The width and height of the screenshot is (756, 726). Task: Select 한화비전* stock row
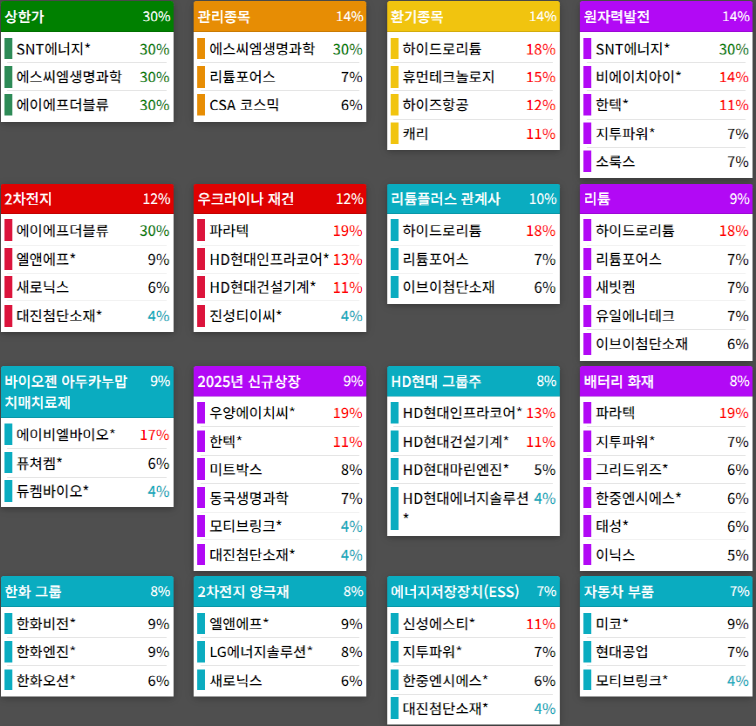click(x=87, y=623)
